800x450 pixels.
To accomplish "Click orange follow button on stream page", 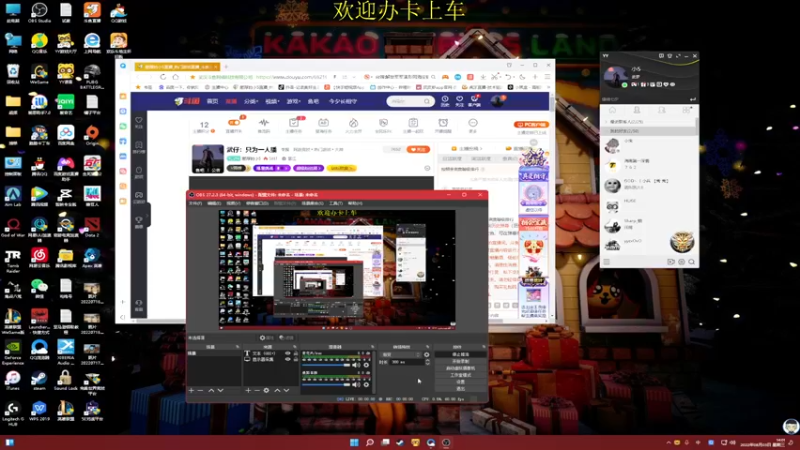I will (418, 149).
